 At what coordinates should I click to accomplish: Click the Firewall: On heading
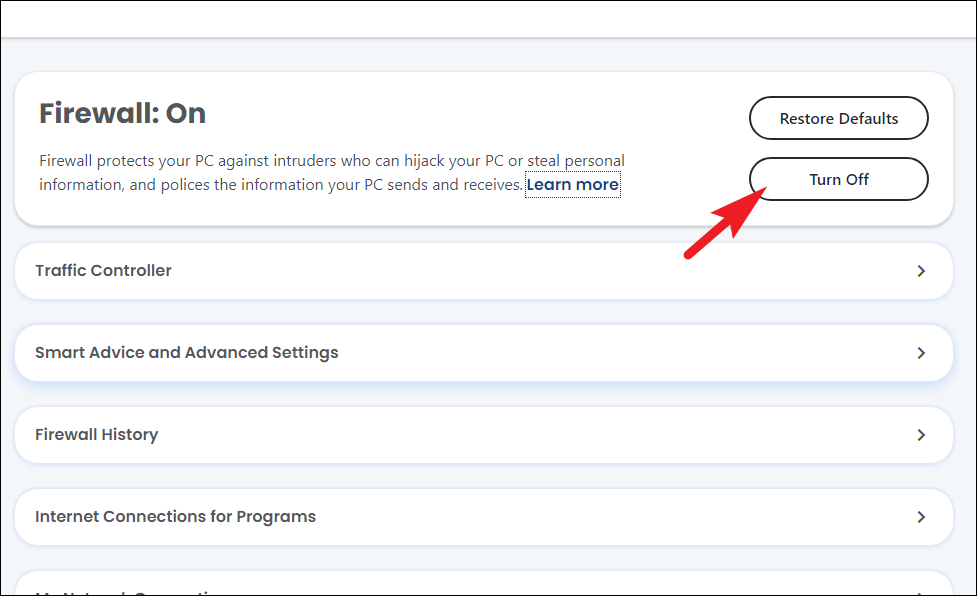[122, 114]
